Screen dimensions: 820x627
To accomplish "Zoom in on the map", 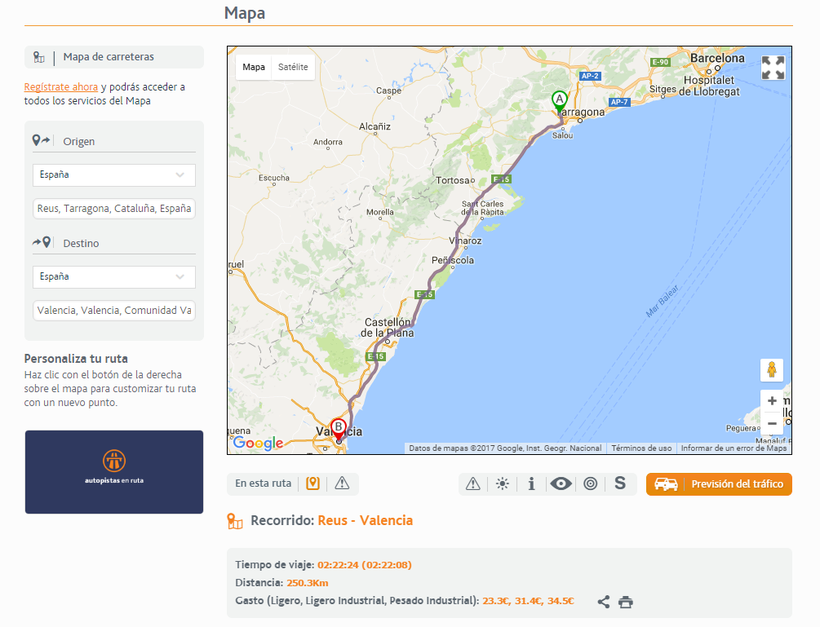I will [x=772, y=402].
